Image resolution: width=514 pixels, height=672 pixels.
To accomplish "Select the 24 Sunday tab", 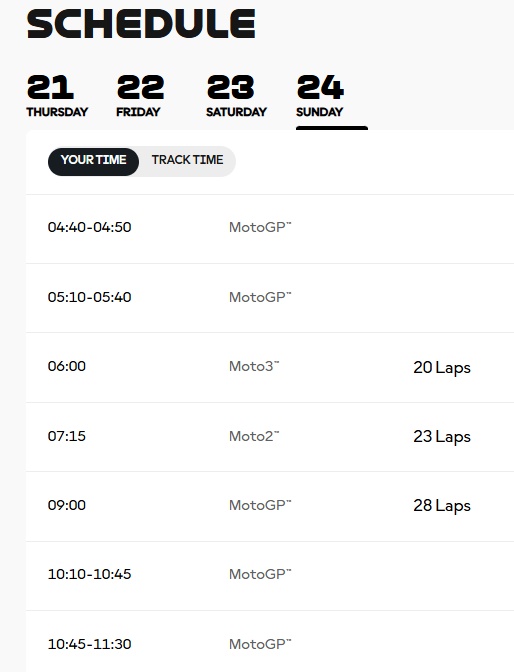I will tap(320, 96).
